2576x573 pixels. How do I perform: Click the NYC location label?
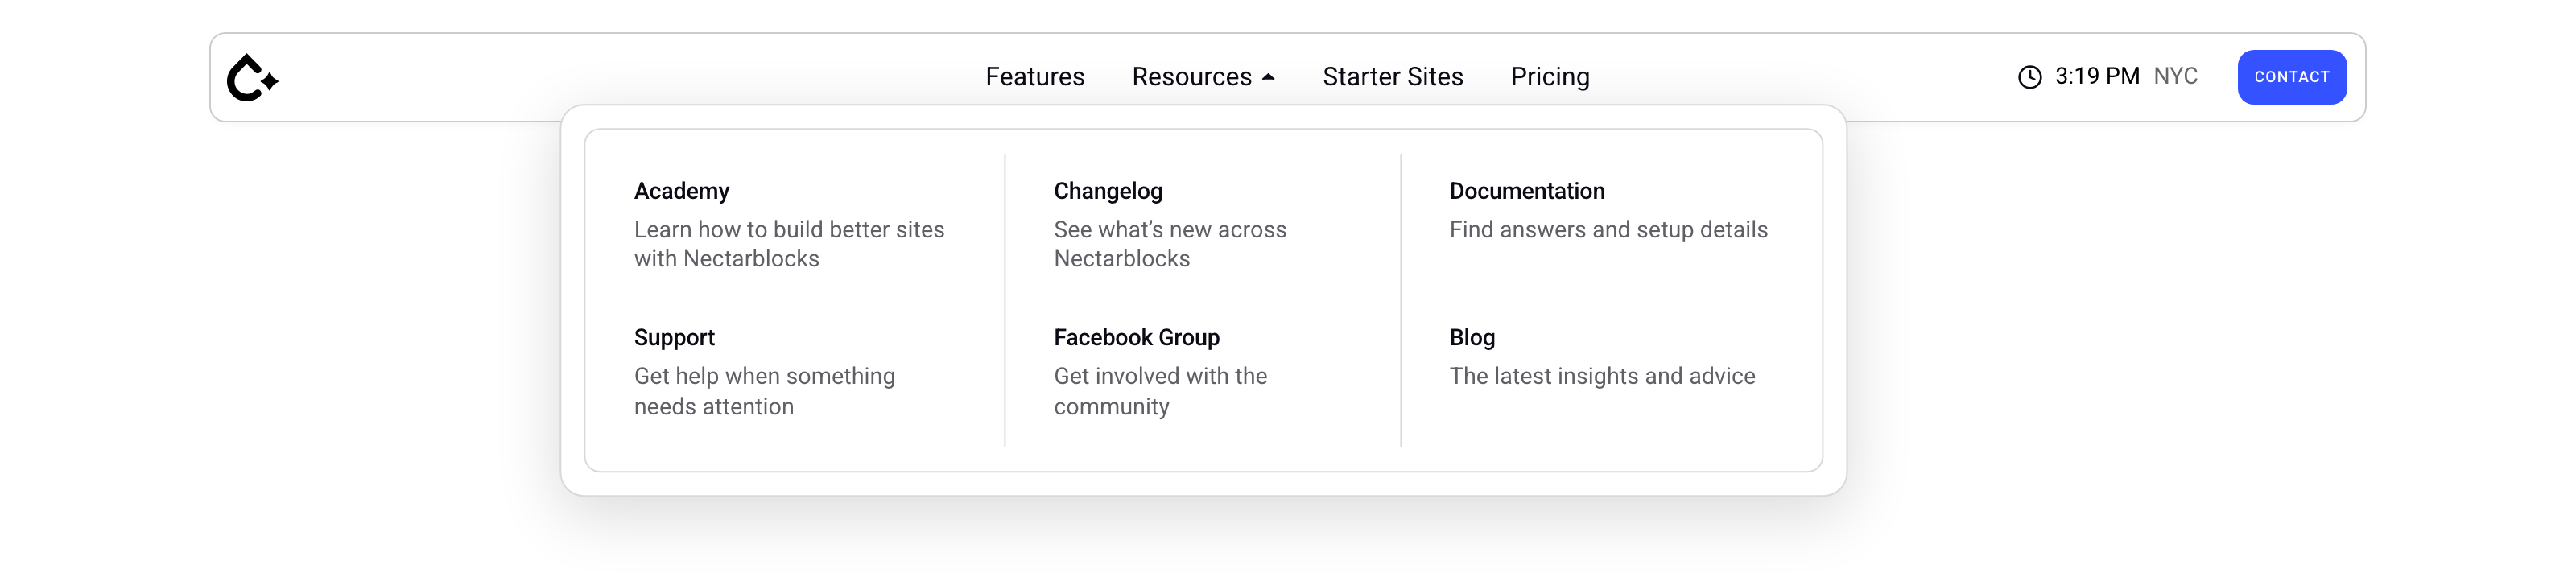(x=2174, y=76)
